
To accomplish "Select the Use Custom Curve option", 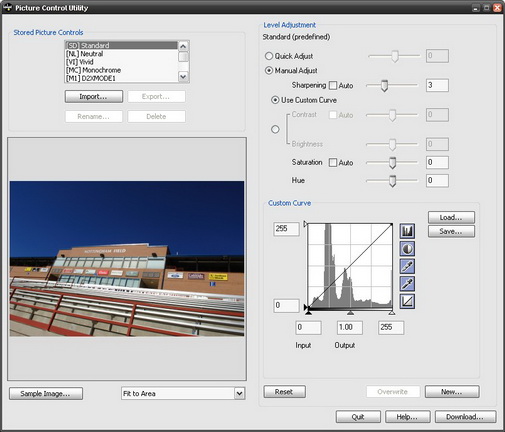I will [275, 100].
